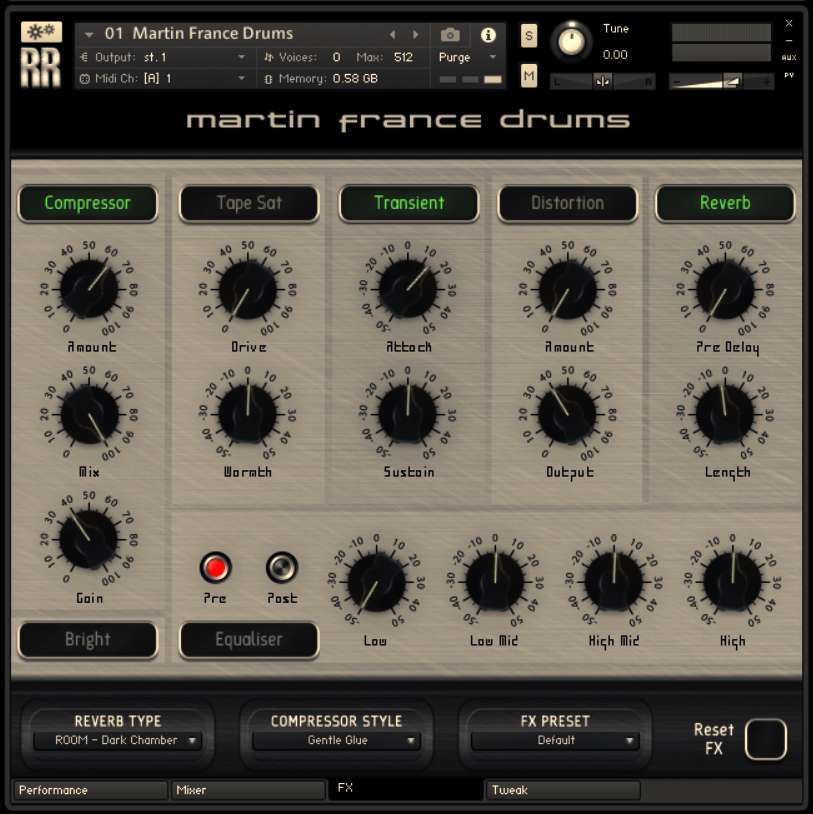The width and height of the screenshot is (813, 814).
Task: Click the Distortion Output knob
Action: tap(567, 414)
